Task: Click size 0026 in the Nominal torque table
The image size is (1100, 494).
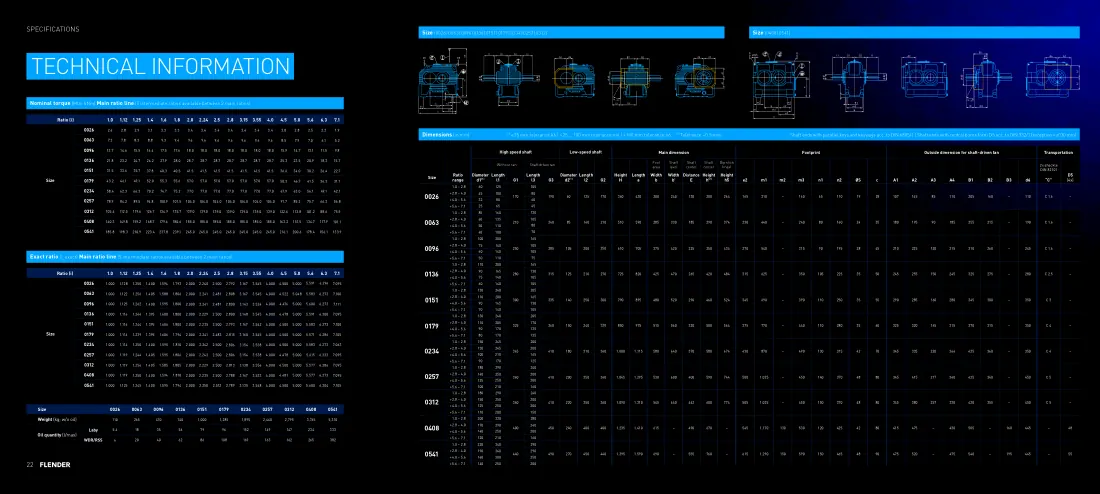Action: [x=89, y=130]
